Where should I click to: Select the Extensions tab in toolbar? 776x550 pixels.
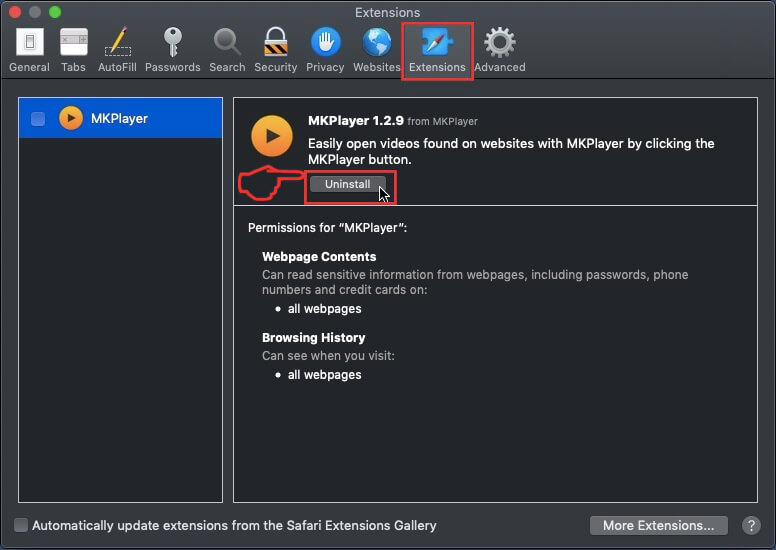click(437, 50)
